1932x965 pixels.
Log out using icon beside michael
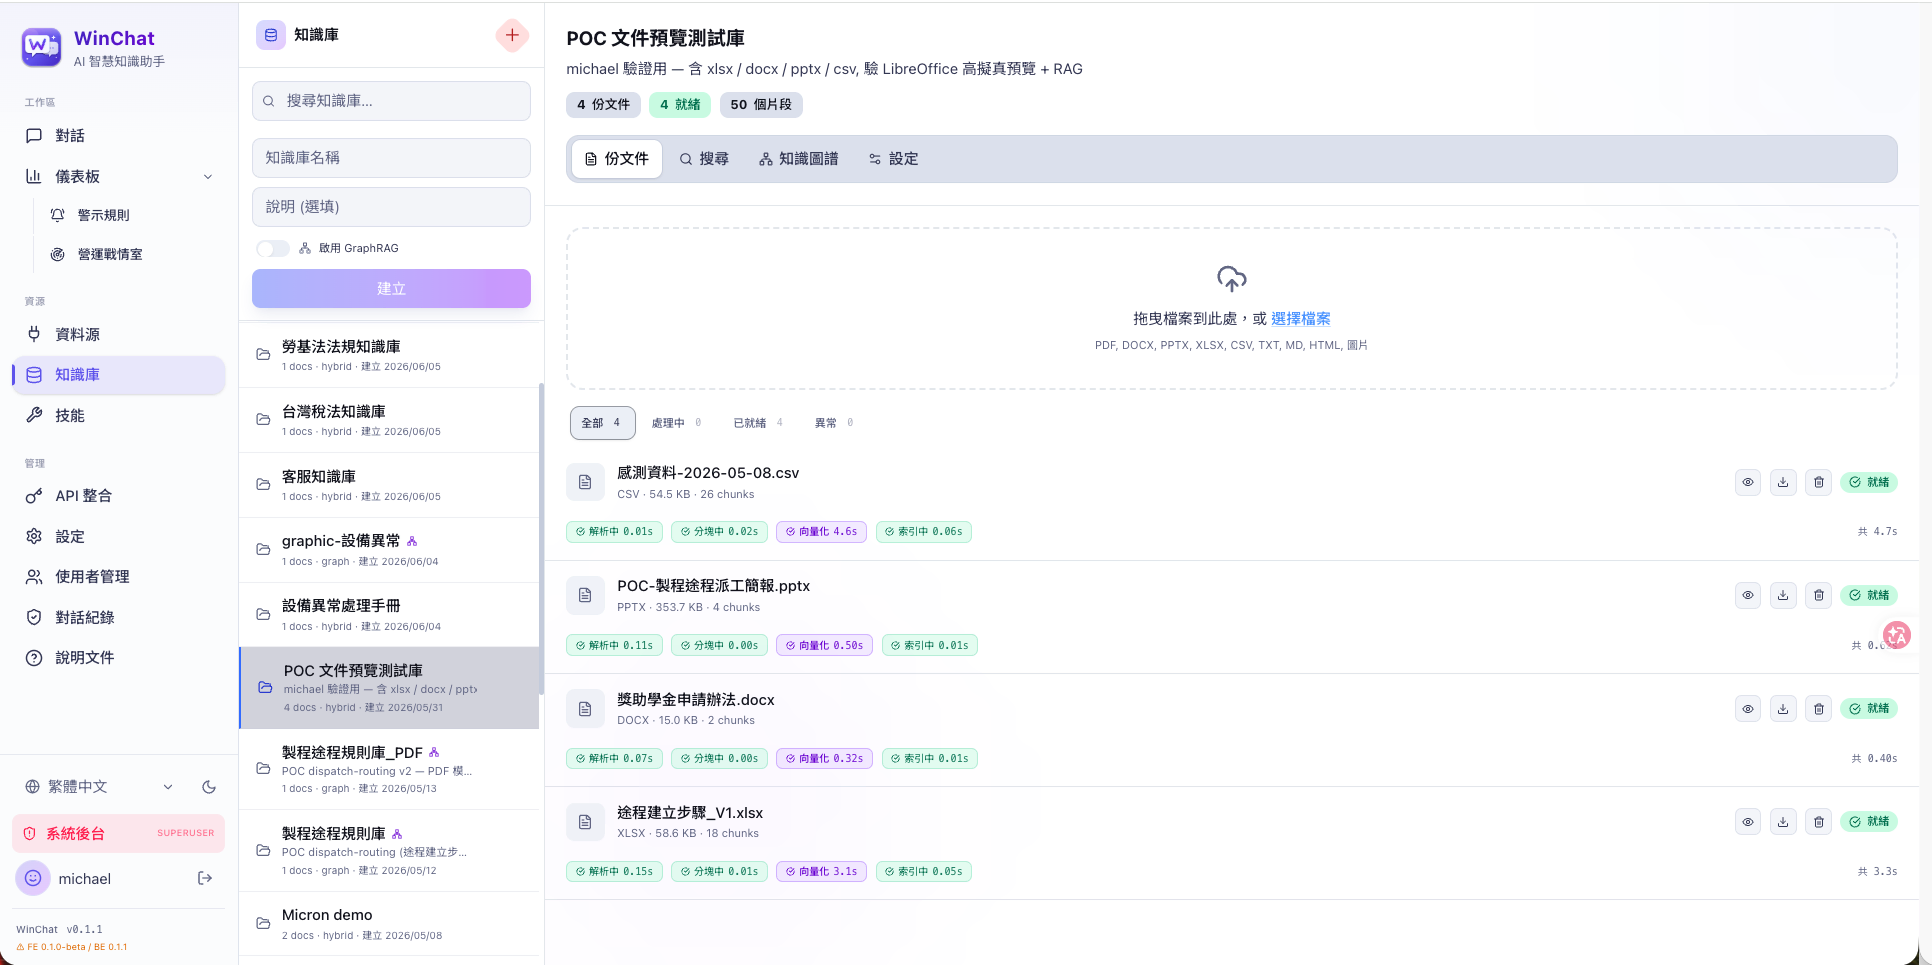tap(205, 878)
